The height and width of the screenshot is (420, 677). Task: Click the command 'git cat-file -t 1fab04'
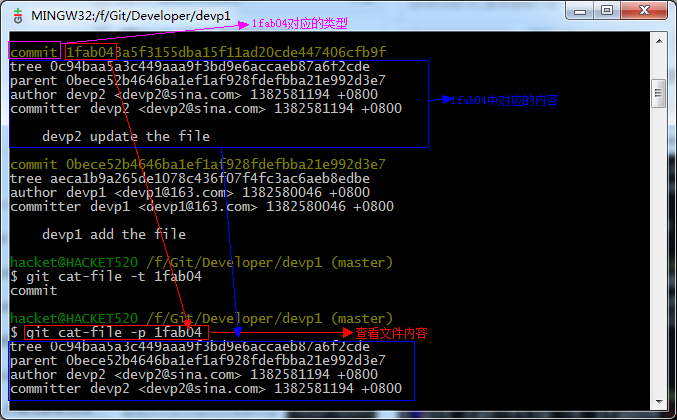(114, 276)
